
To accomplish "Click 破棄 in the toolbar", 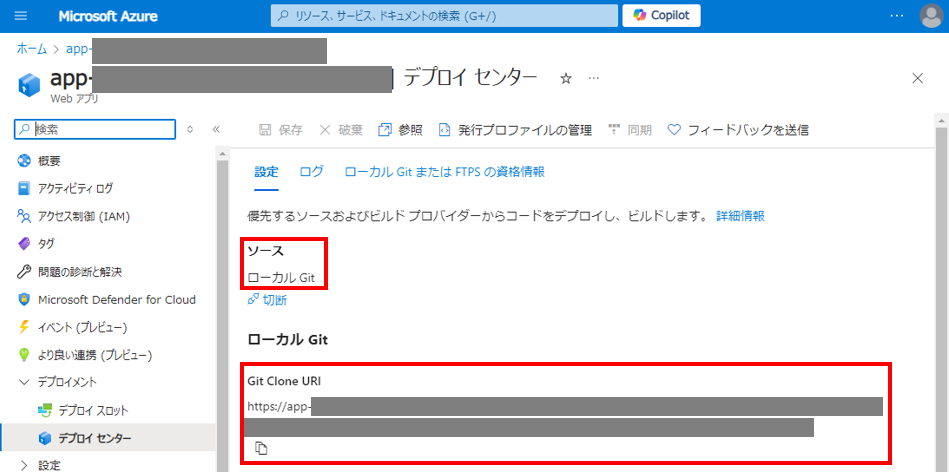I will (x=341, y=129).
